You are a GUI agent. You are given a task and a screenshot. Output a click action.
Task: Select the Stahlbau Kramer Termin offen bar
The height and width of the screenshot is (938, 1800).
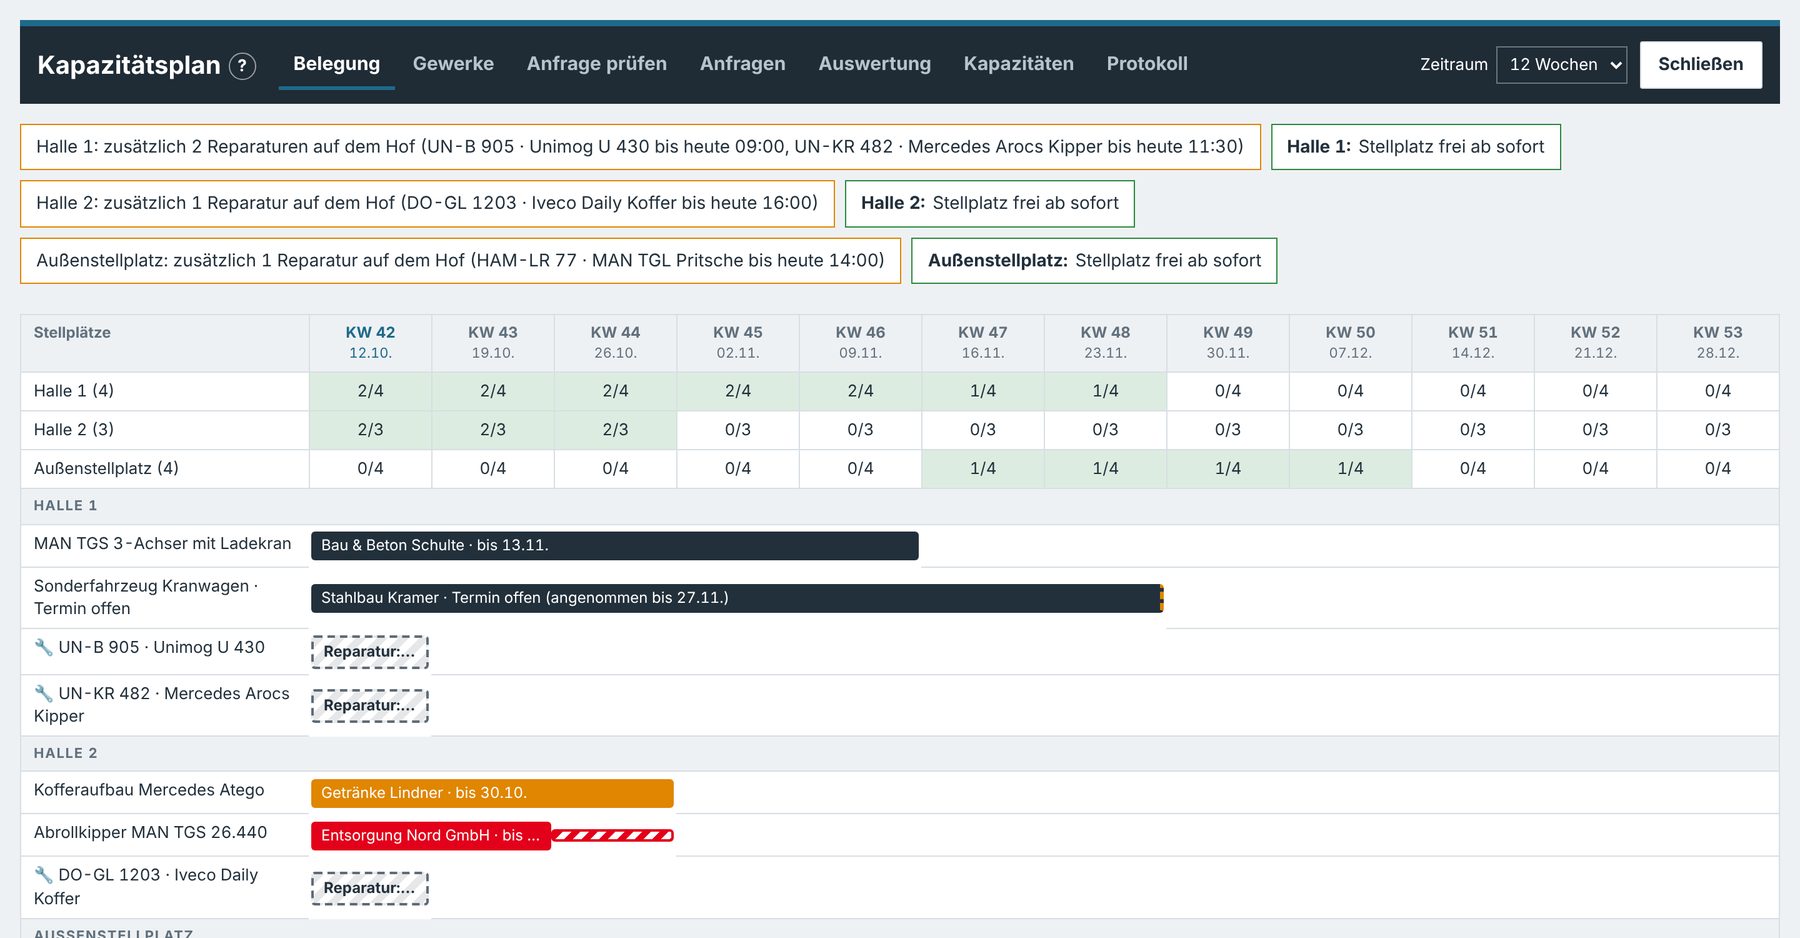coord(737,598)
